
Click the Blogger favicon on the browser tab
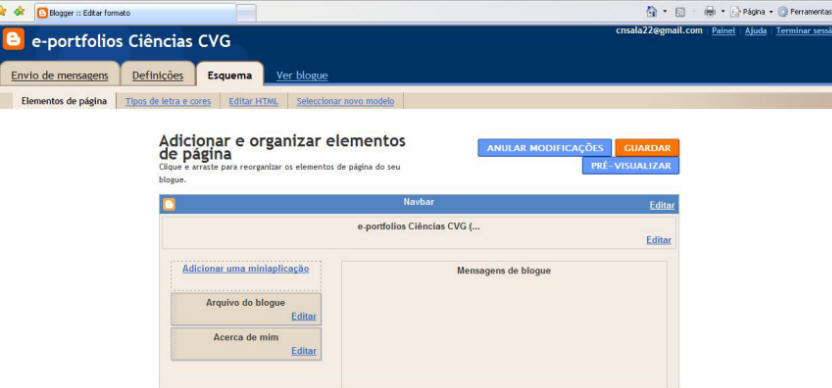click(42, 13)
